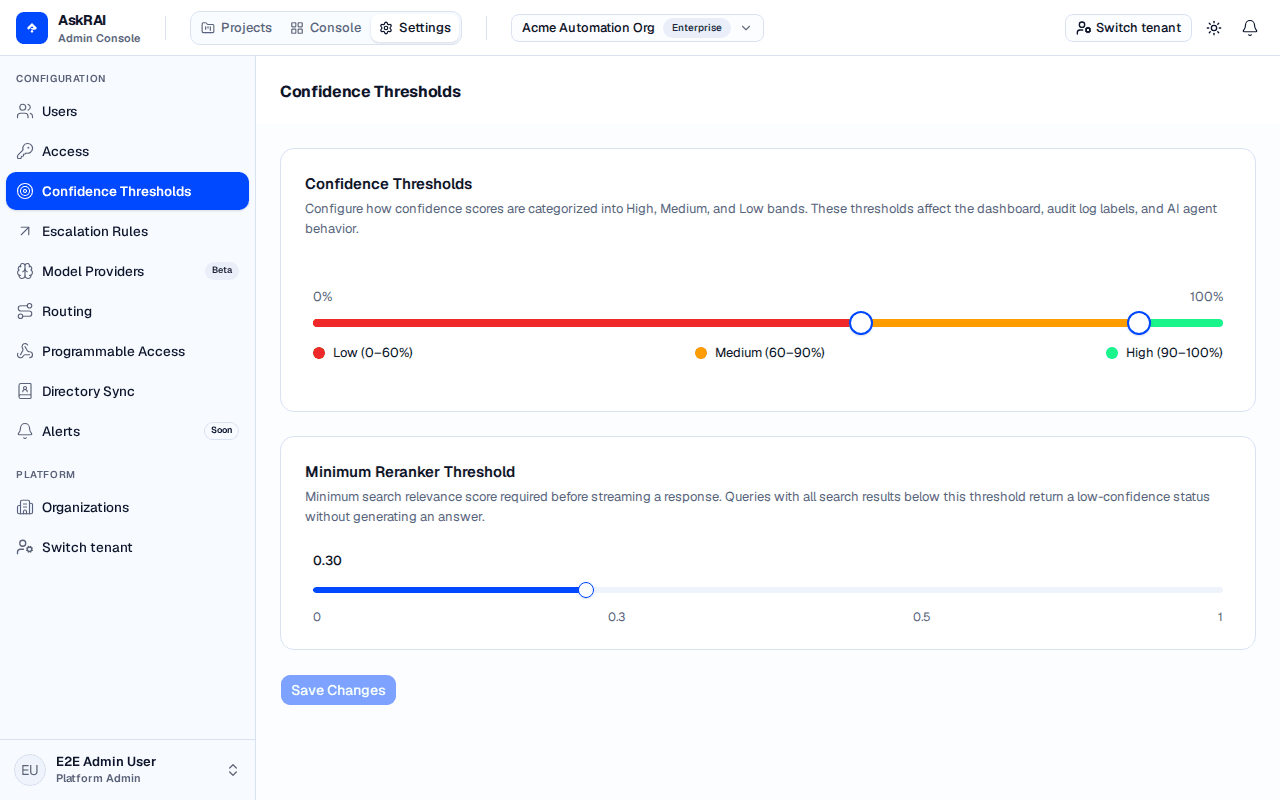Go to Access settings
The width and height of the screenshot is (1280, 800).
tap(127, 151)
